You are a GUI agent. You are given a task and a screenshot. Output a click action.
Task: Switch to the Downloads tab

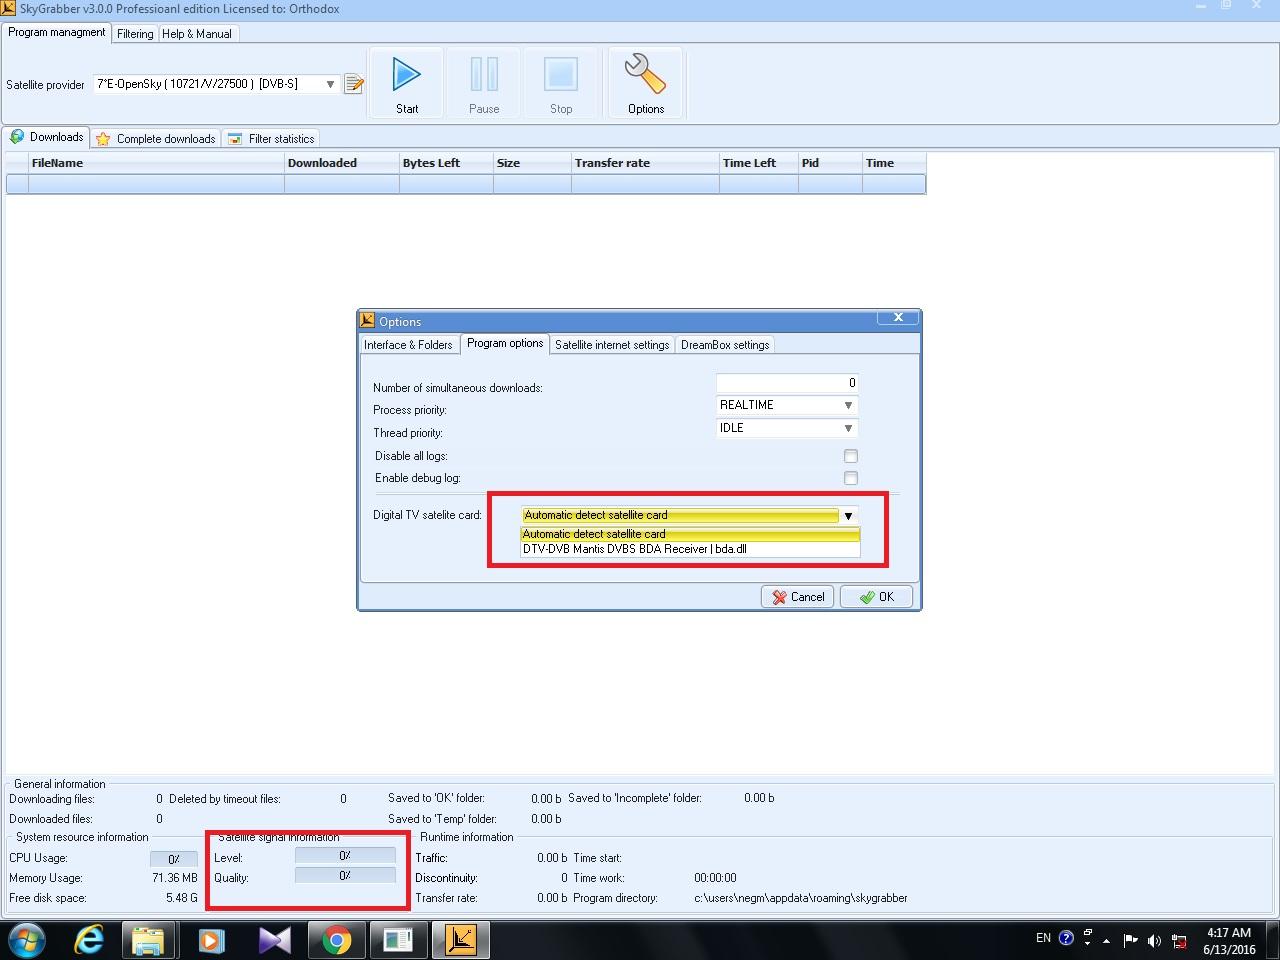[x=46, y=137]
